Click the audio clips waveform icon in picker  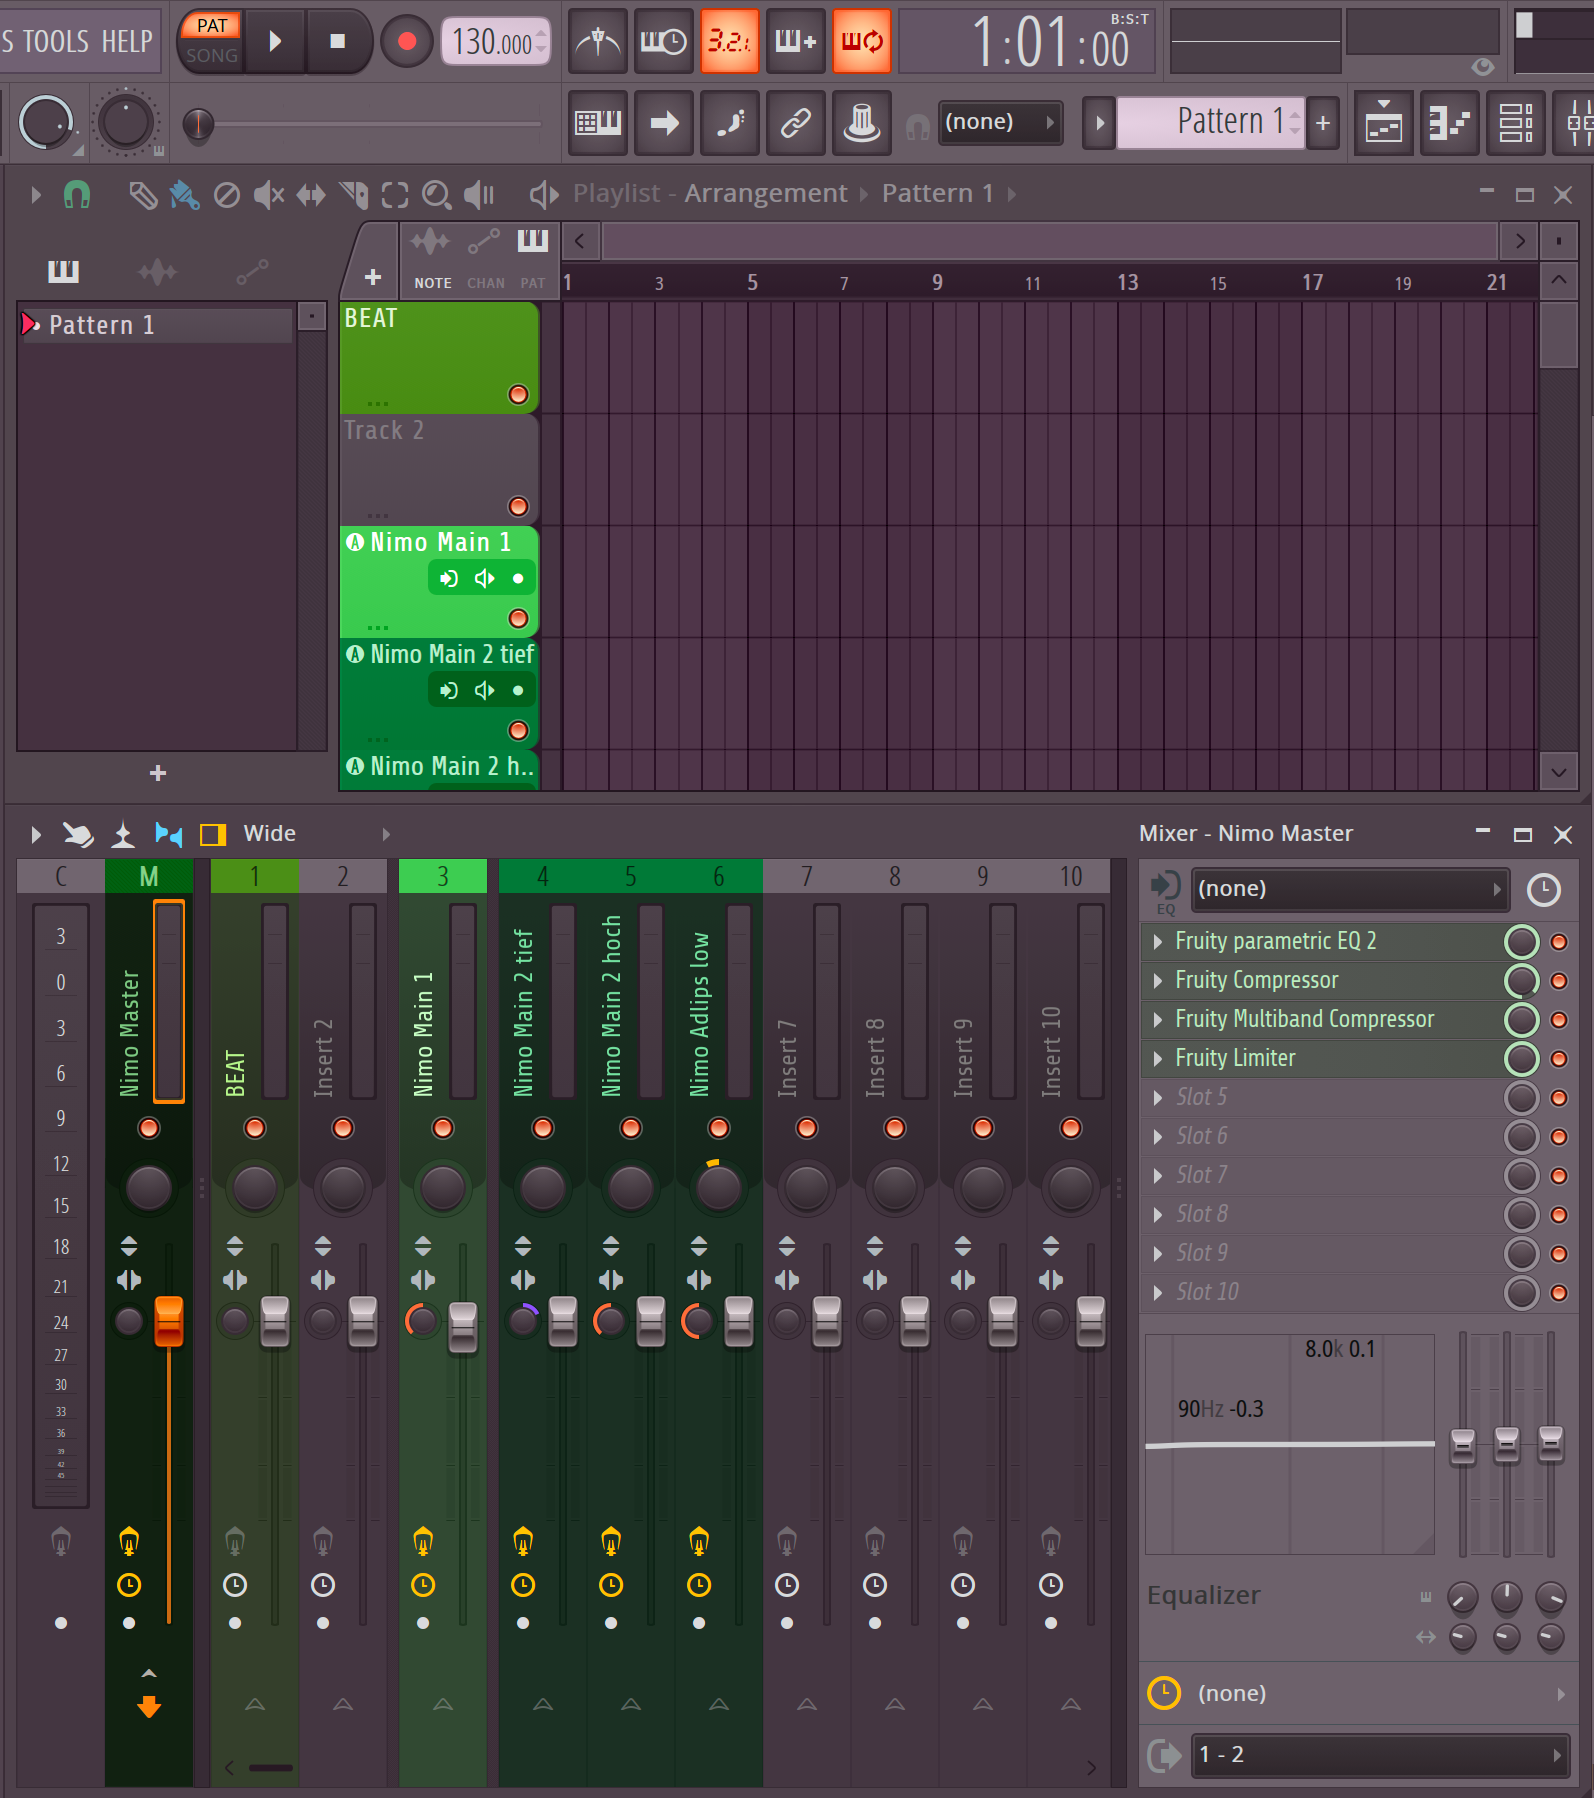click(x=157, y=271)
